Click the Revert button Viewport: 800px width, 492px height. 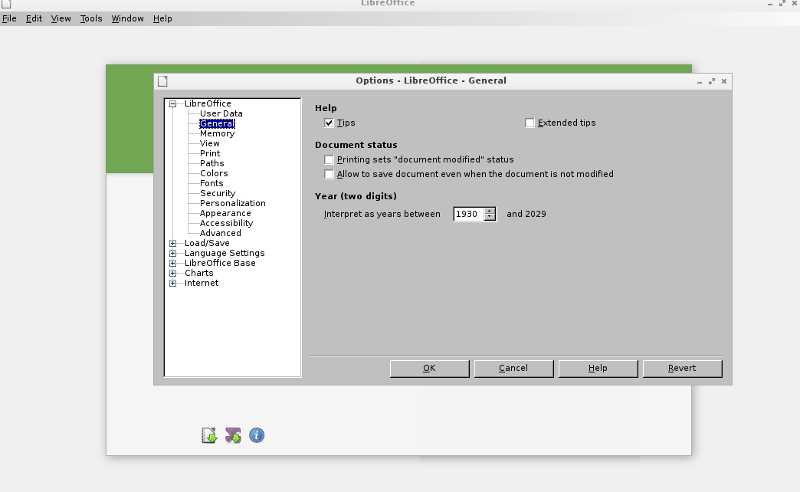(x=682, y=368)
